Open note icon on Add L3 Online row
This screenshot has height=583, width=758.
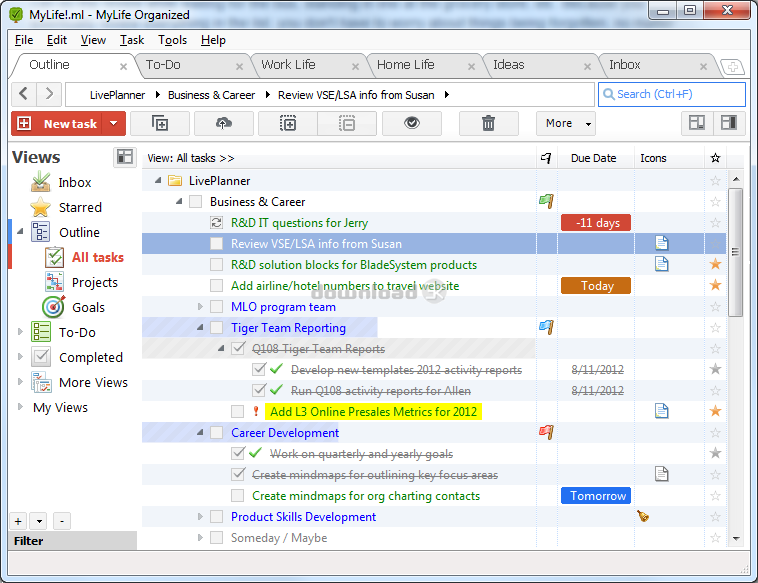661,411
